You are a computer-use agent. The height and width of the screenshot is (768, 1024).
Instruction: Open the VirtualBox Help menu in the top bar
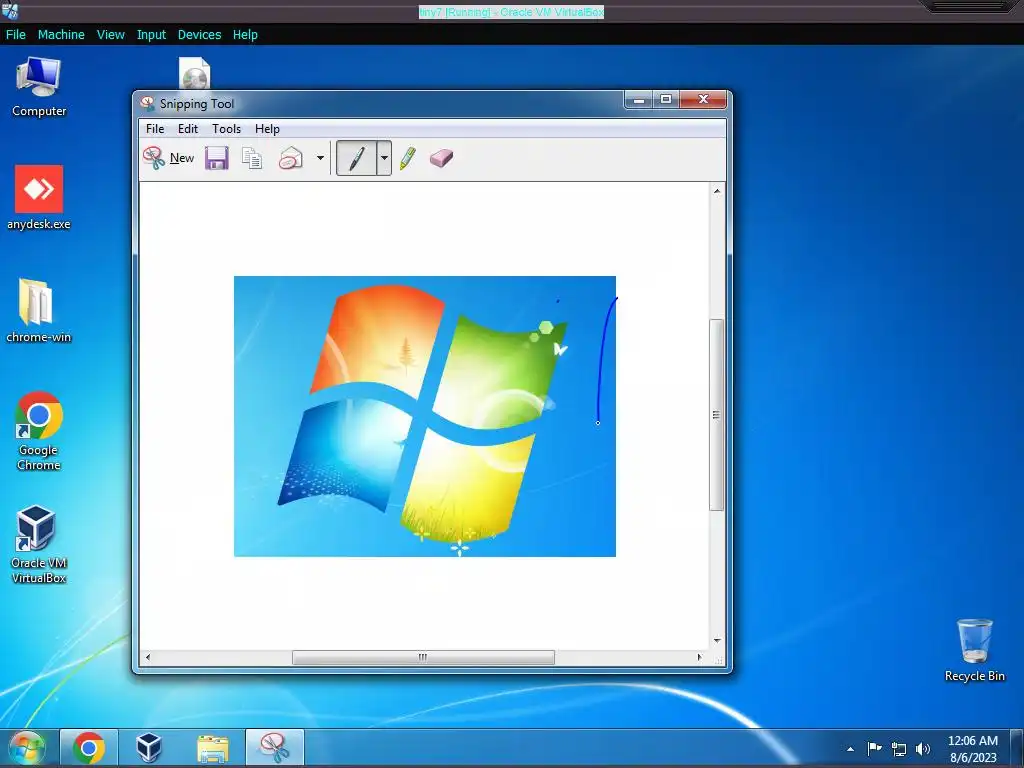click(x=245, y=35)
